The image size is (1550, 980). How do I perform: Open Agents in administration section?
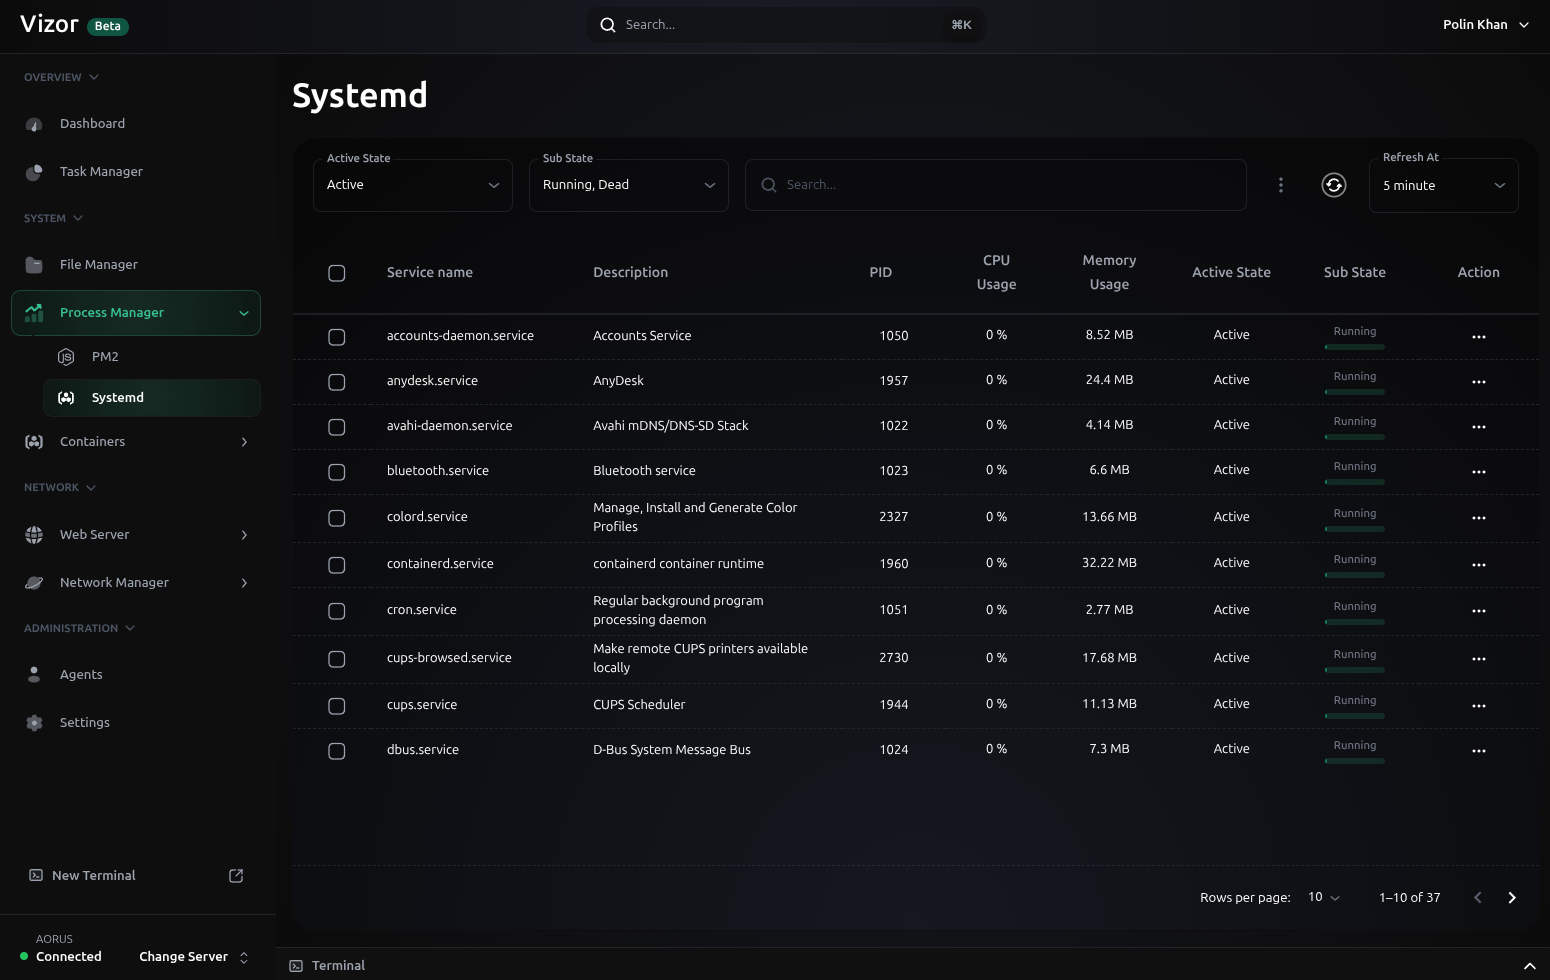click(136, 675)
